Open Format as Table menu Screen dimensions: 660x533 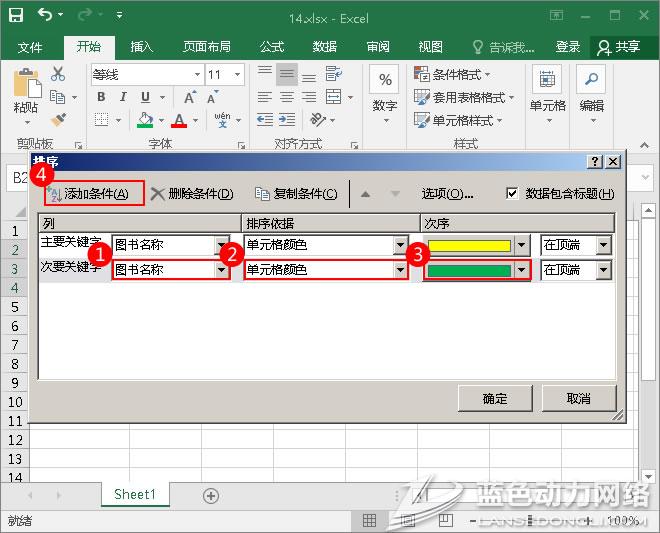tap(464, 98)
